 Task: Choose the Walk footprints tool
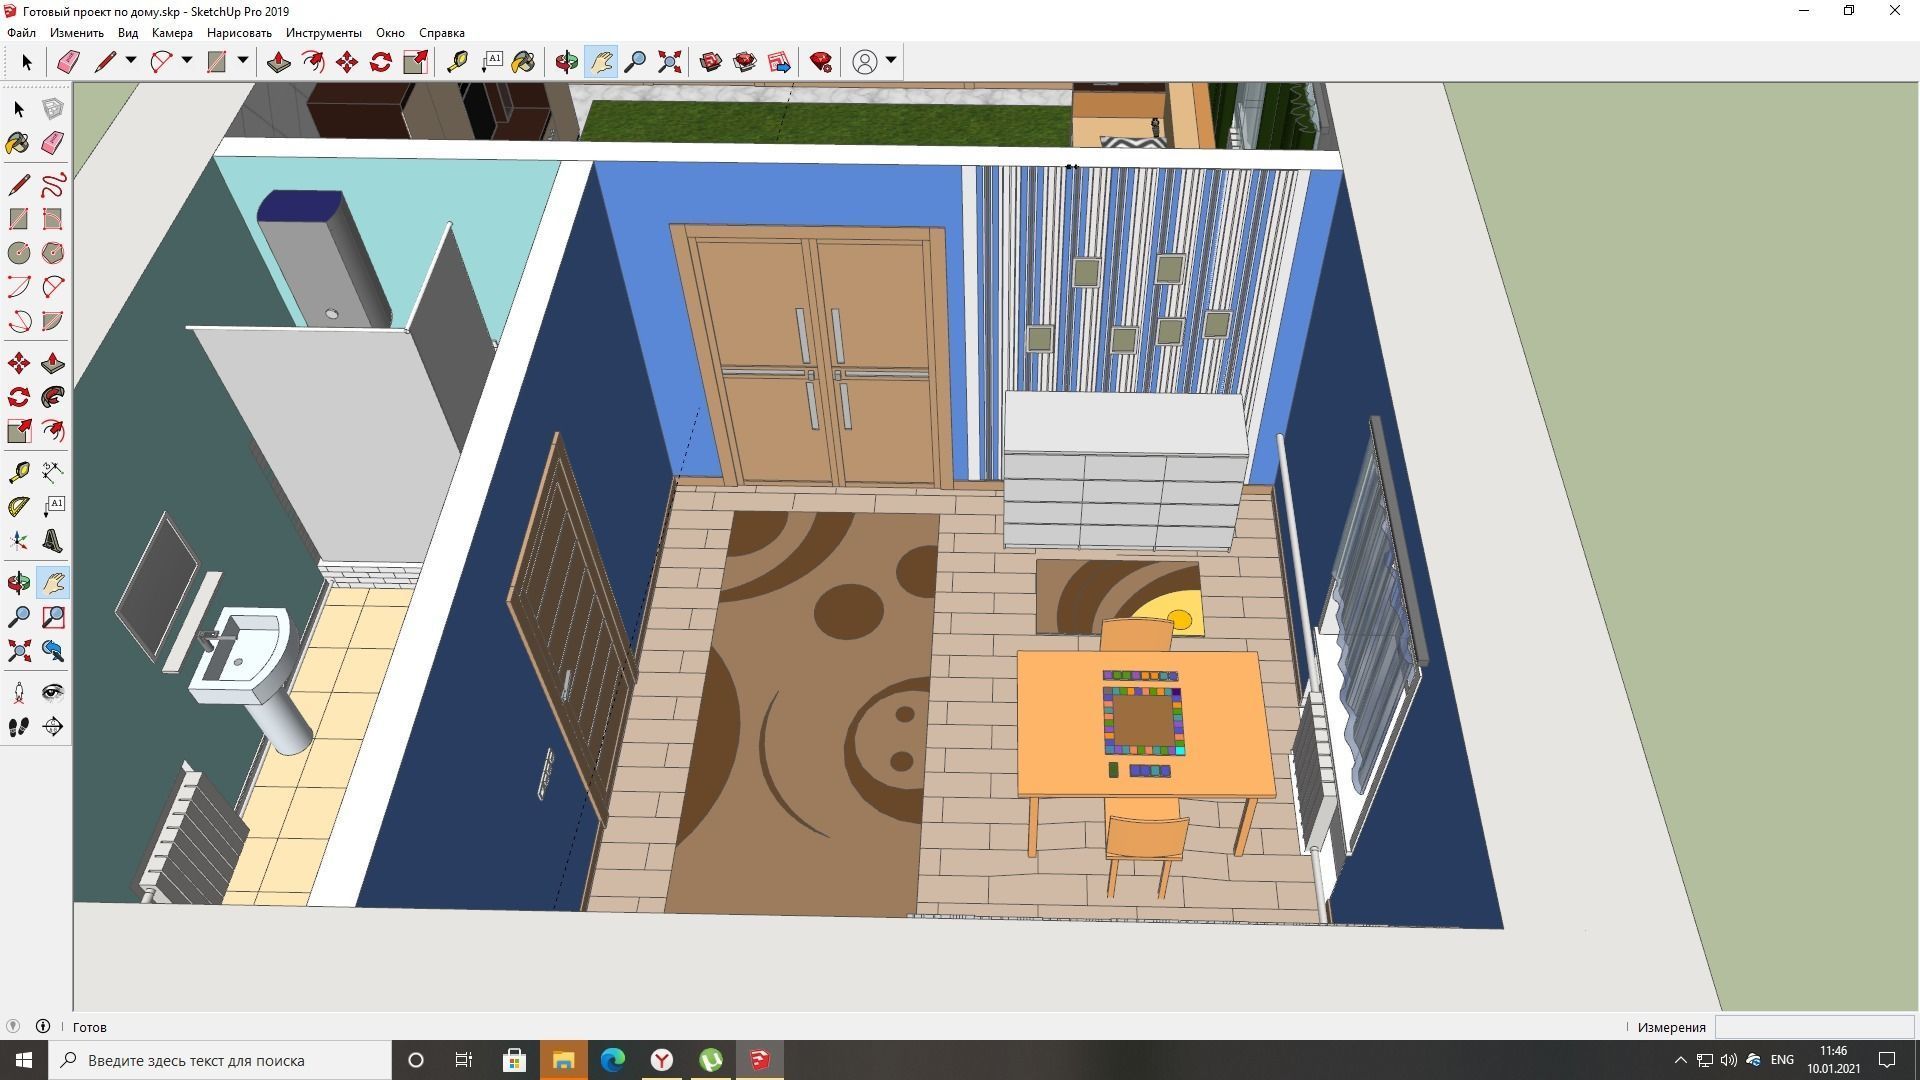pos(19,727)
